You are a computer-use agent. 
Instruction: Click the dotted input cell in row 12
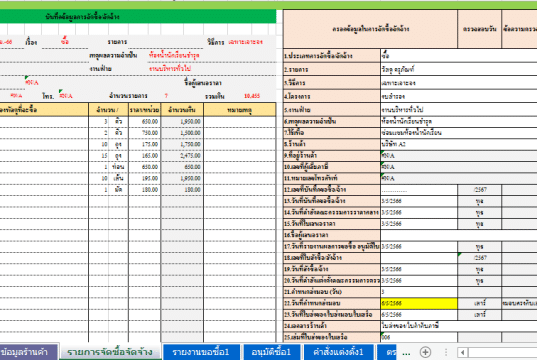[419, 190]
